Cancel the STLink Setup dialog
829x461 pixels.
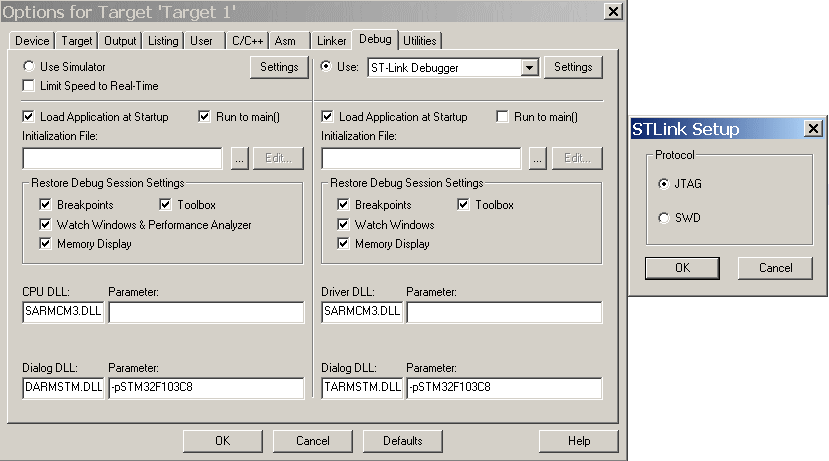click(x=775, y=268)
